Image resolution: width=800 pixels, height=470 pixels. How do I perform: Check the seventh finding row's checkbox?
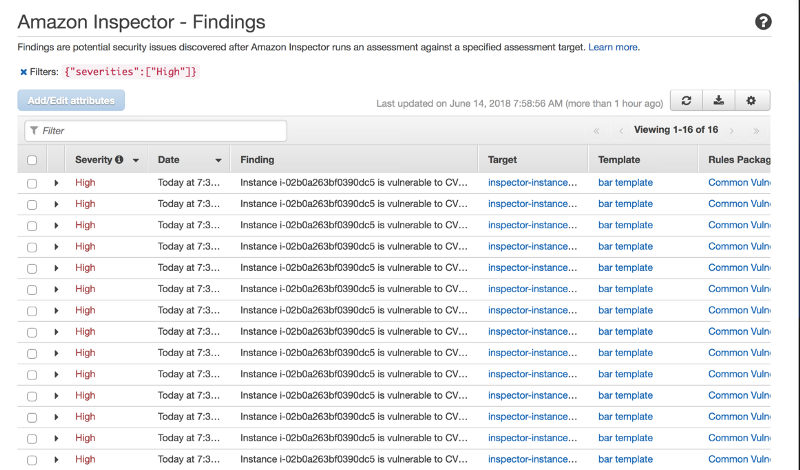click(x=32, y=311)
